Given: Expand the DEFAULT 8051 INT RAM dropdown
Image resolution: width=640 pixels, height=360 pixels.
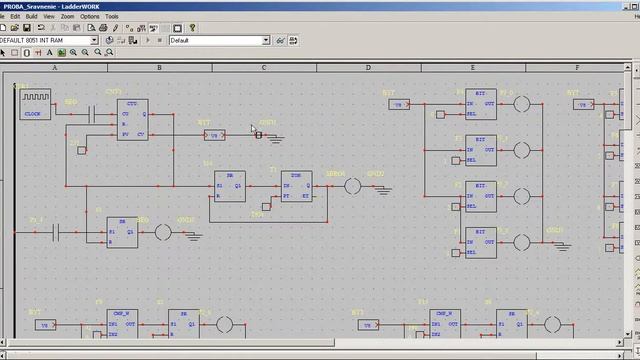Looking at the screenshot, I should point(94,40).
